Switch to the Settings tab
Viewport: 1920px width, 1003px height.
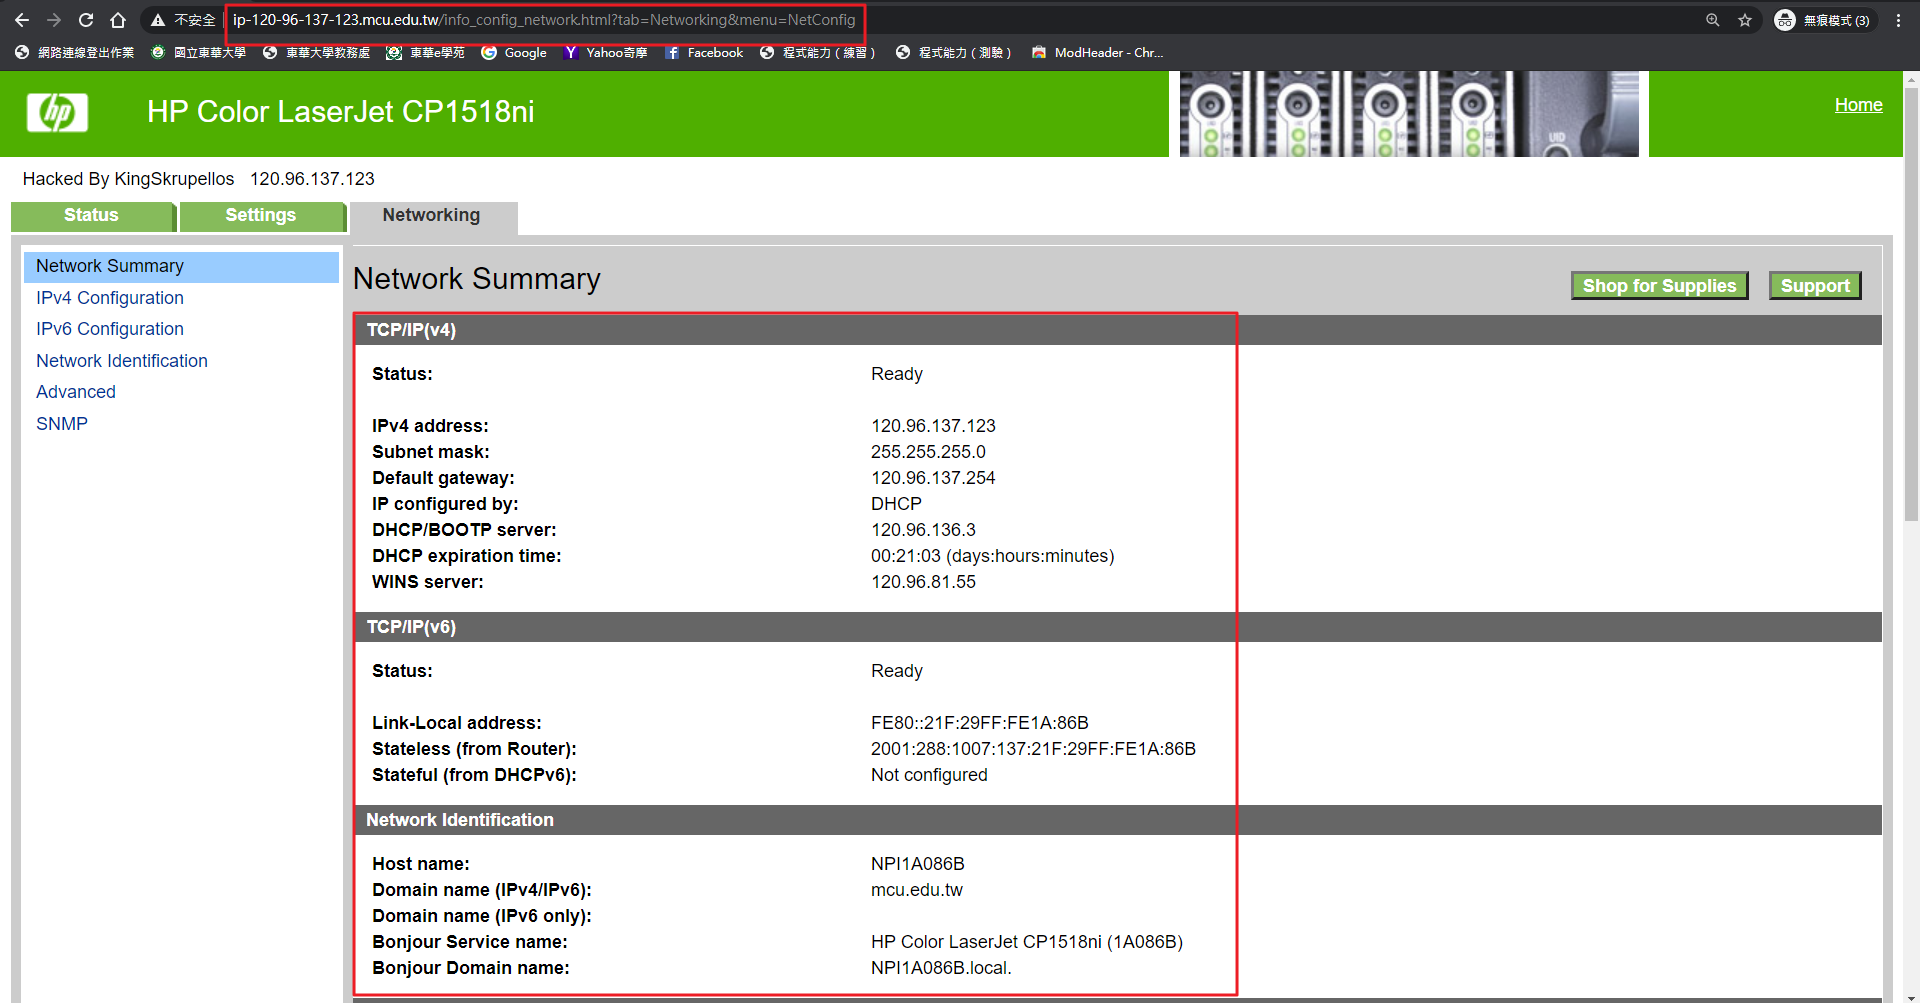[x=261, y=216]
